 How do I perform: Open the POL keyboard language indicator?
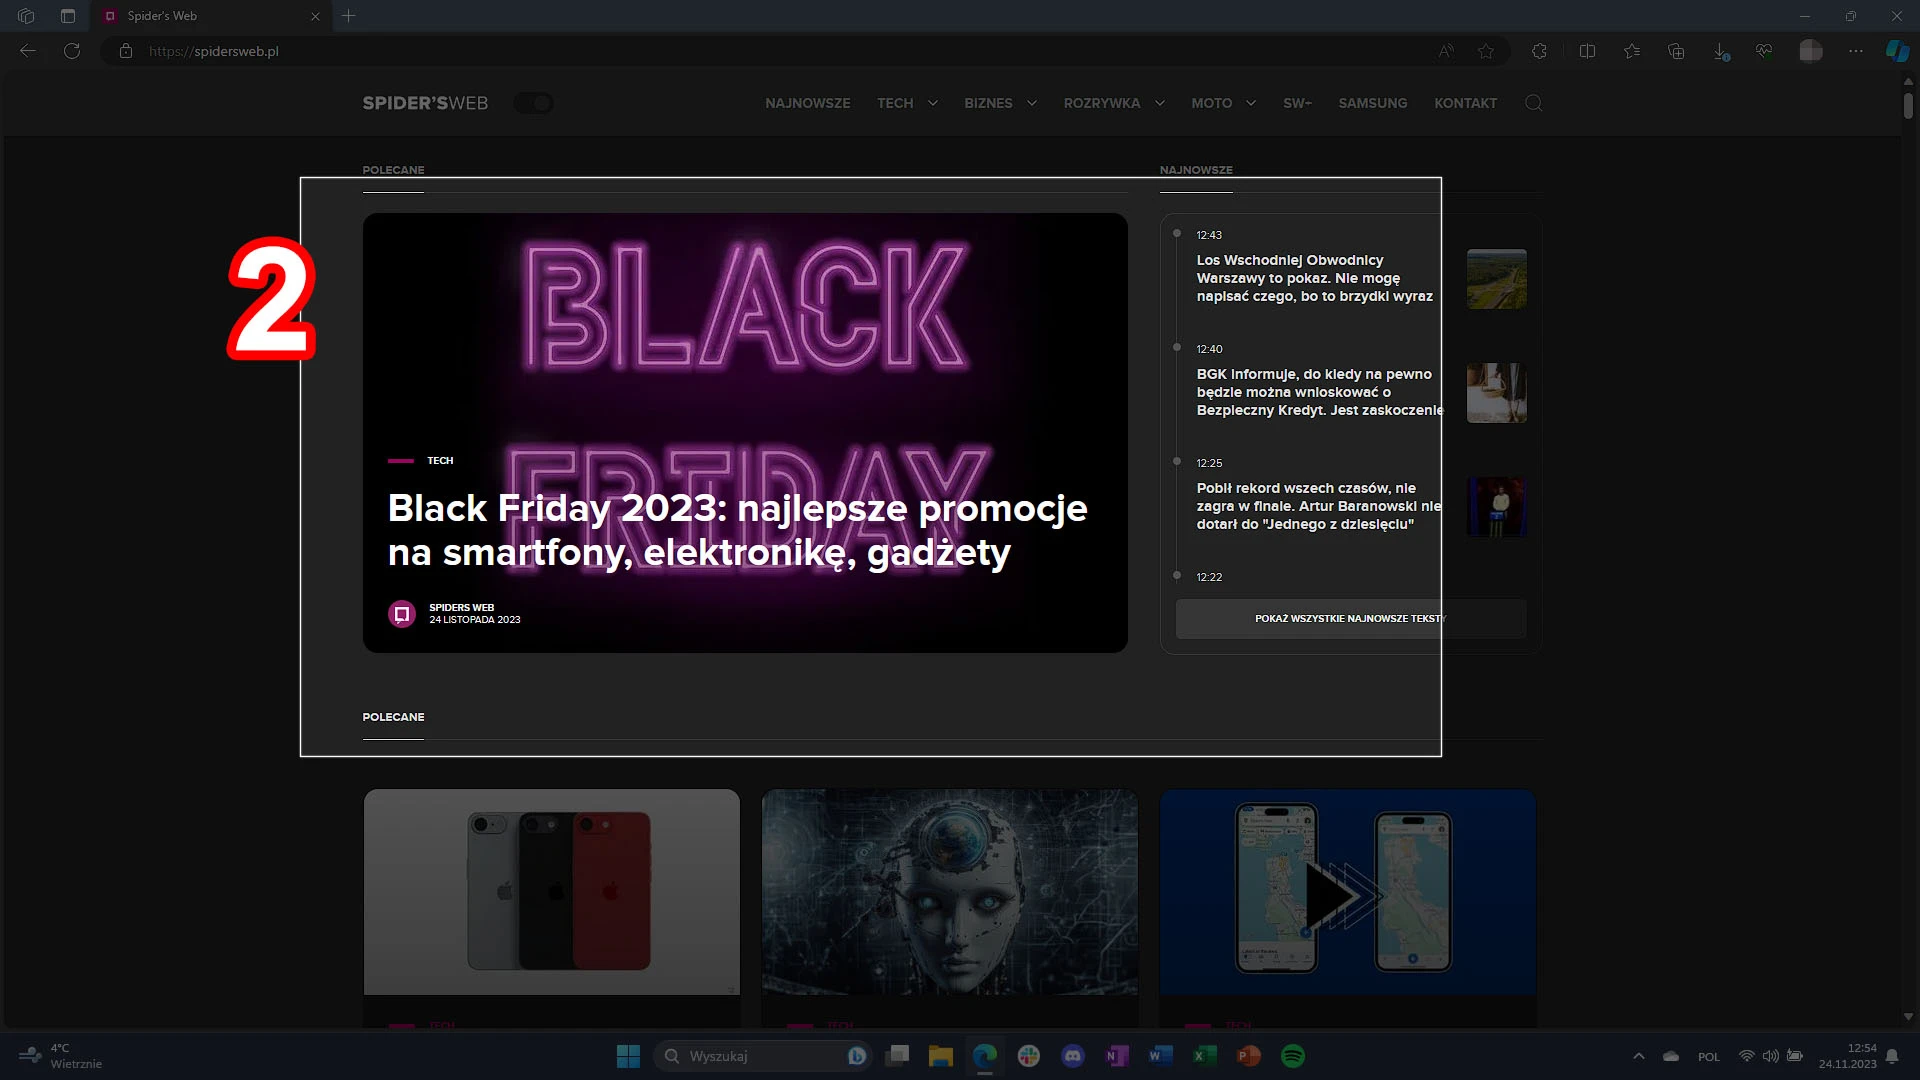tap(1709, 1057)
